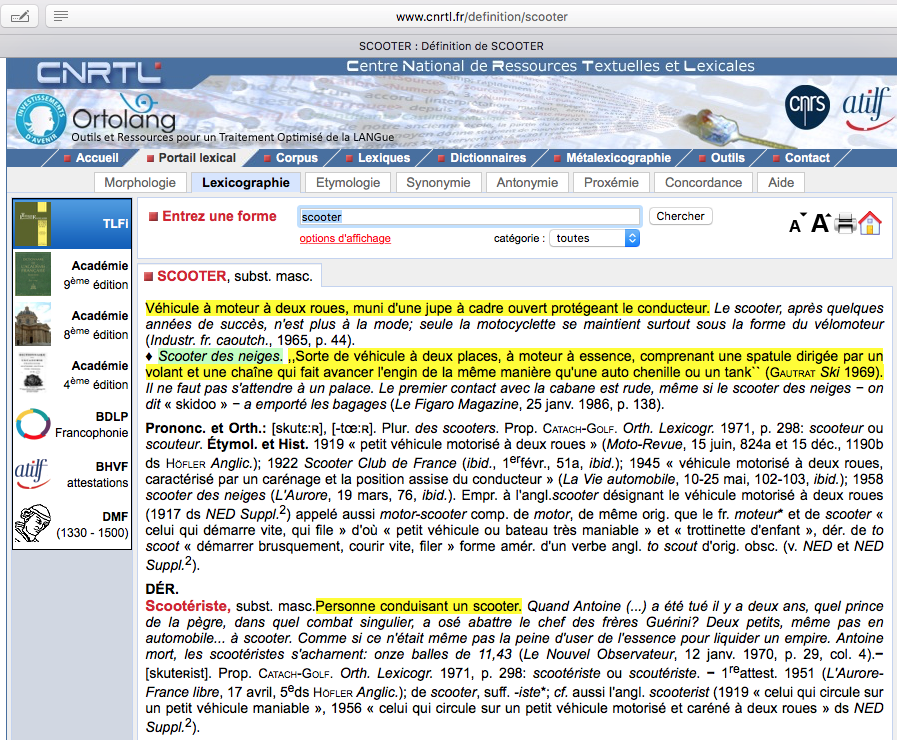Image resolution: width=897 pixels, height=740 pixels.
Task: Click BDLP Francophonie label
Action: (92, 424)
